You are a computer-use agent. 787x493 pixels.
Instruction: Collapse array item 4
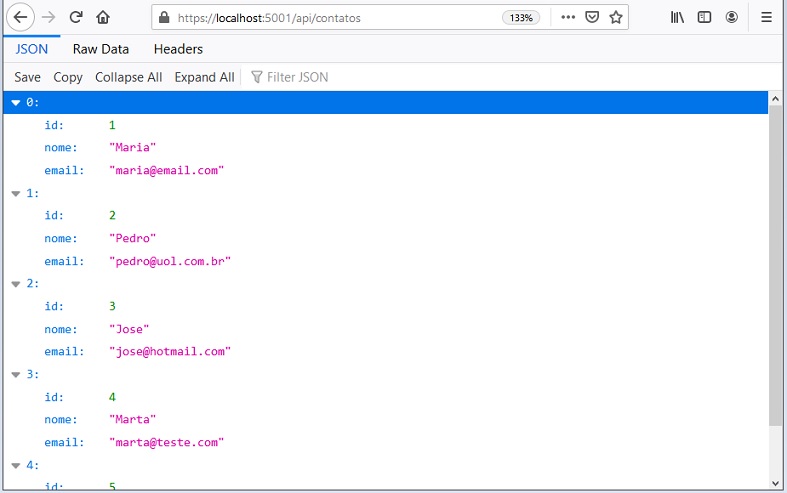(x=16, y=465)
